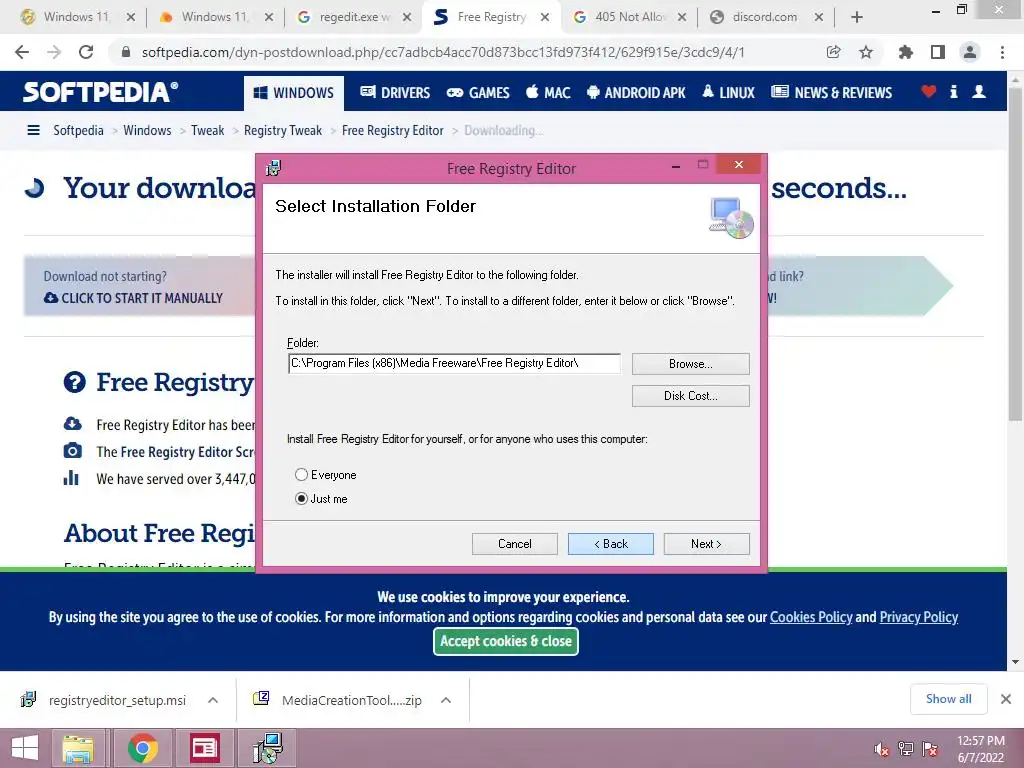1024x768 pixels.
Task: Go to Tweak breadcrumb link
Action: click(208, 131)
